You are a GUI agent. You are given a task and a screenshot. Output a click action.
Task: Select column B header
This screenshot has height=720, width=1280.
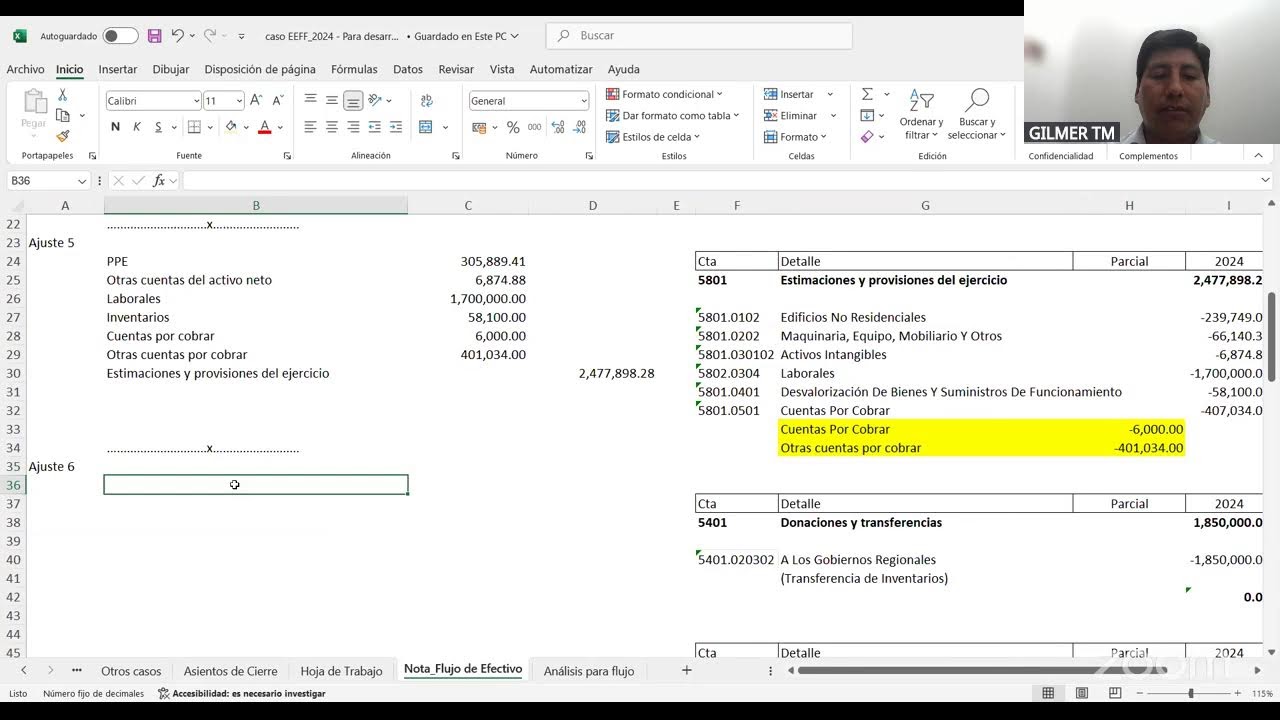256,205
